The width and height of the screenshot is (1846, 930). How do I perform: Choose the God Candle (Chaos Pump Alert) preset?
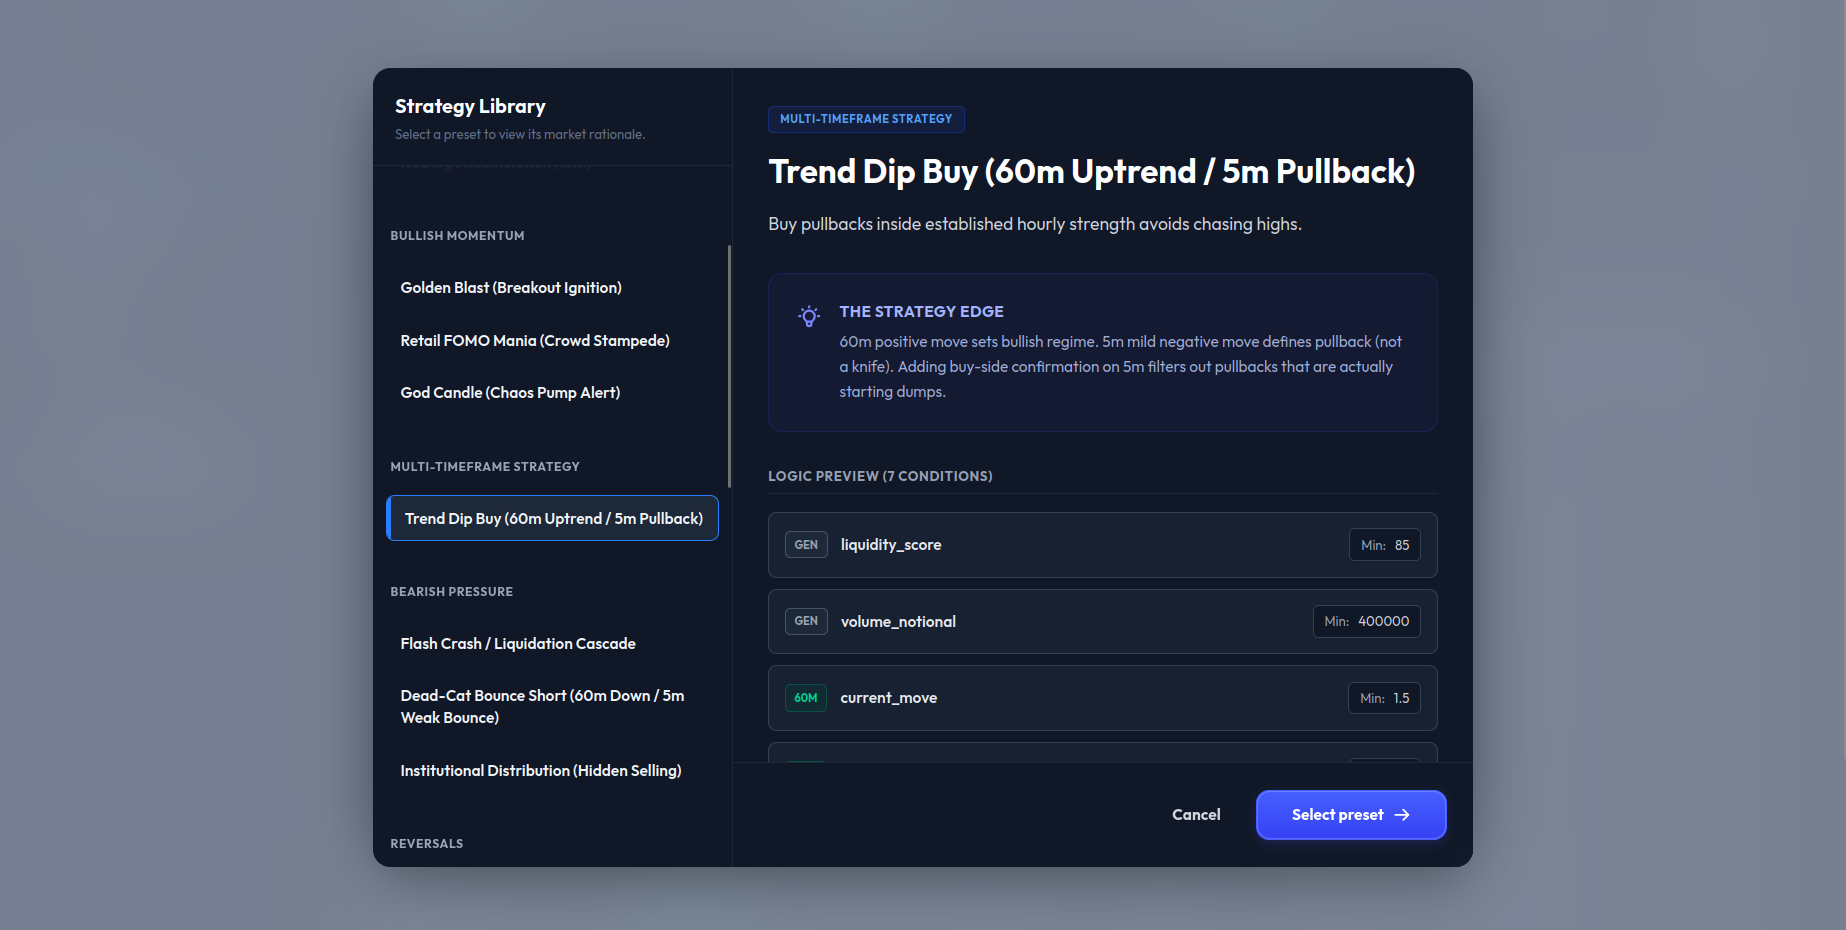510,393
